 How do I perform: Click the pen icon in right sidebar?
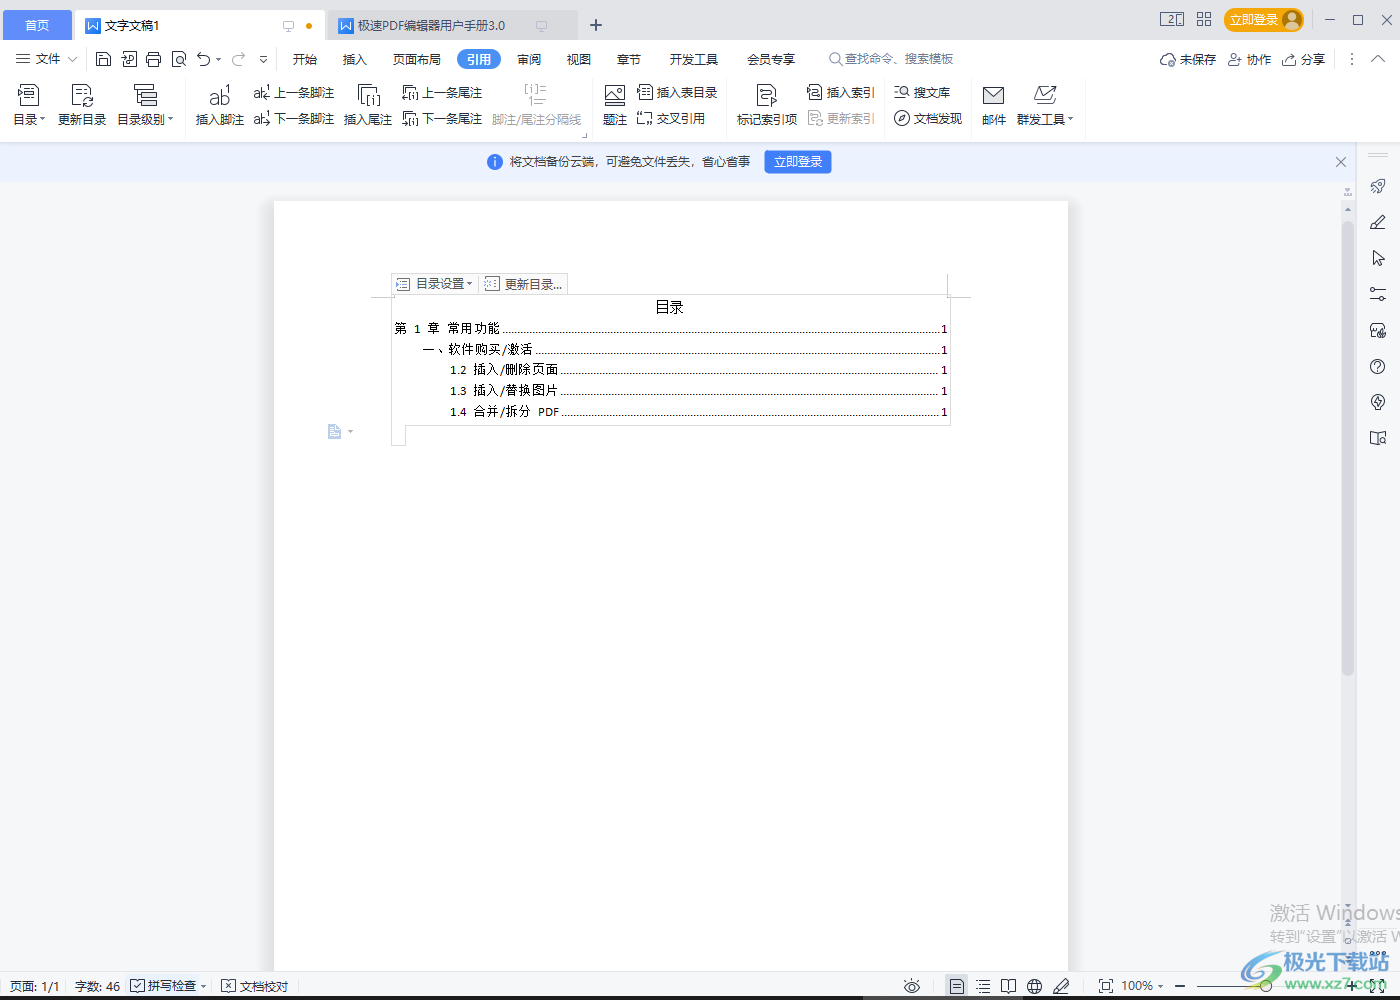[x=1378, y=222]
